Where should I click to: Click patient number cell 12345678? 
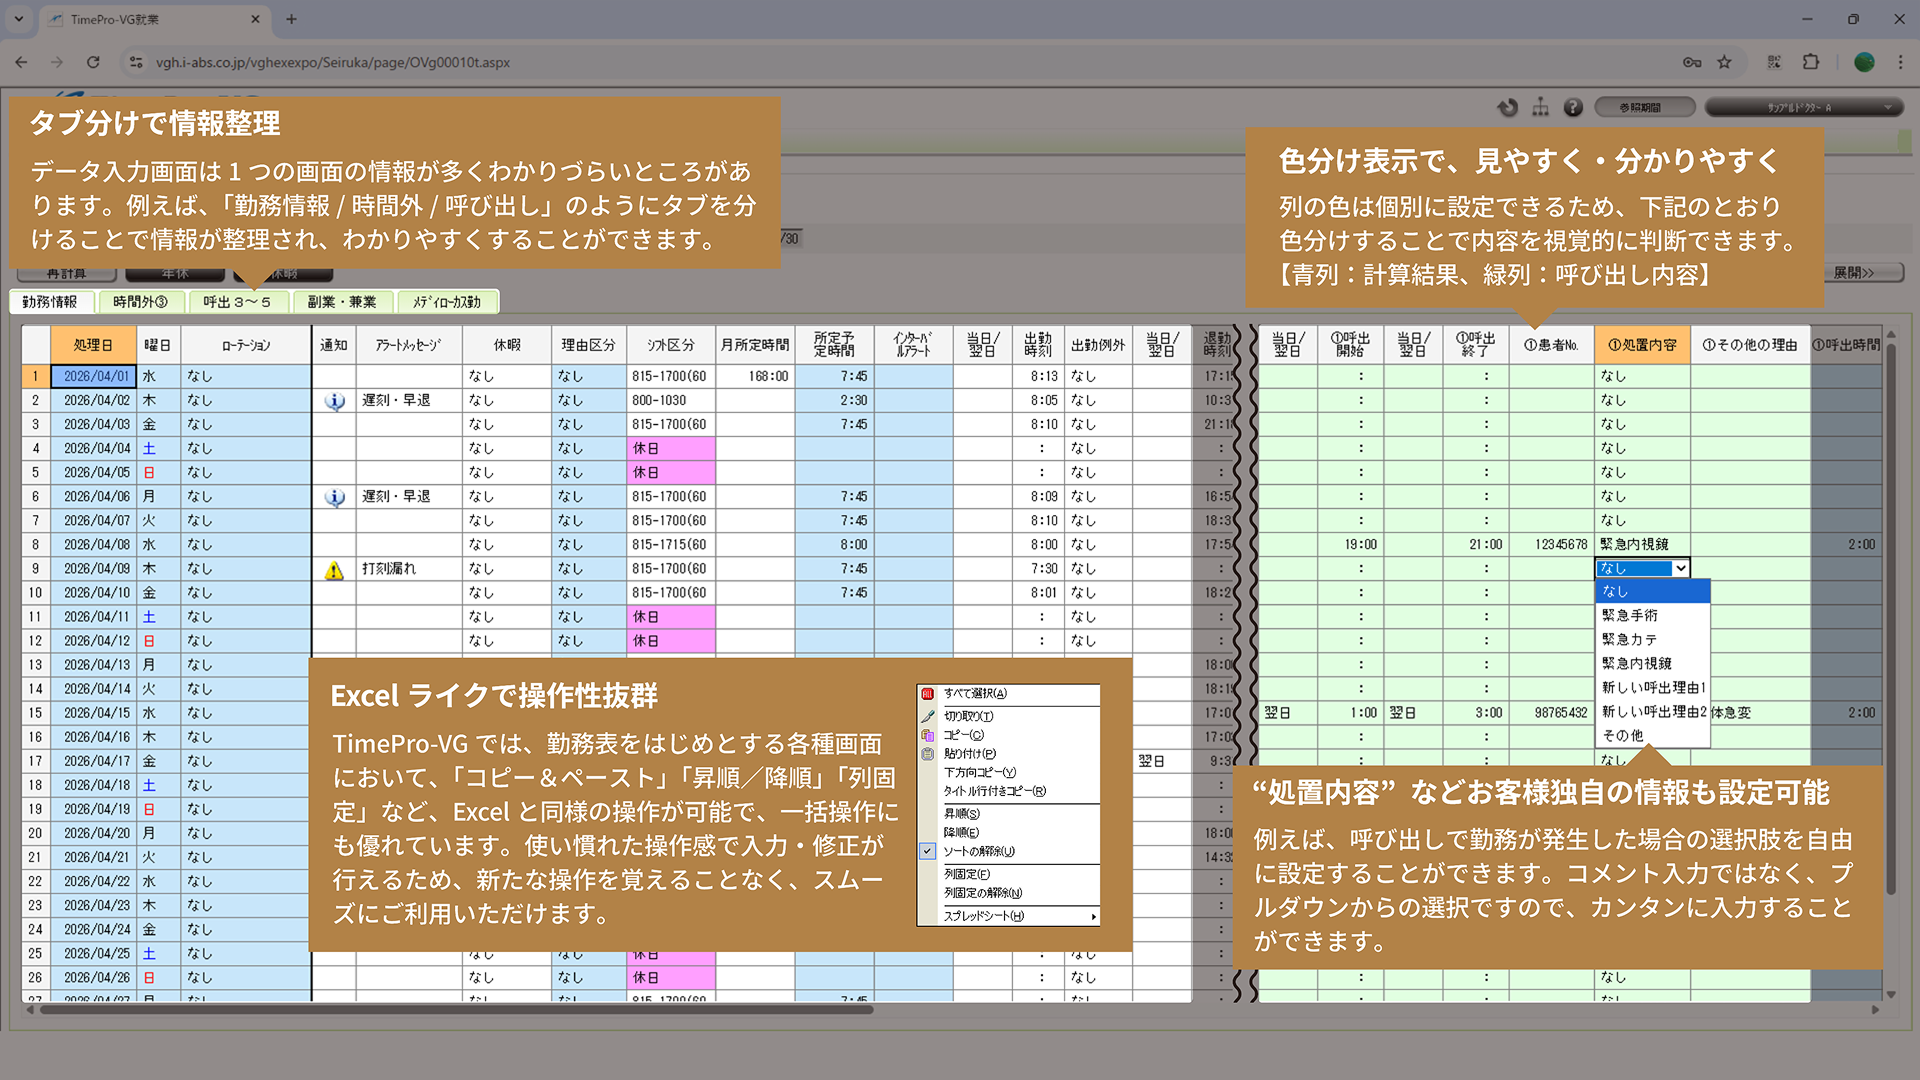[1552, 545]
